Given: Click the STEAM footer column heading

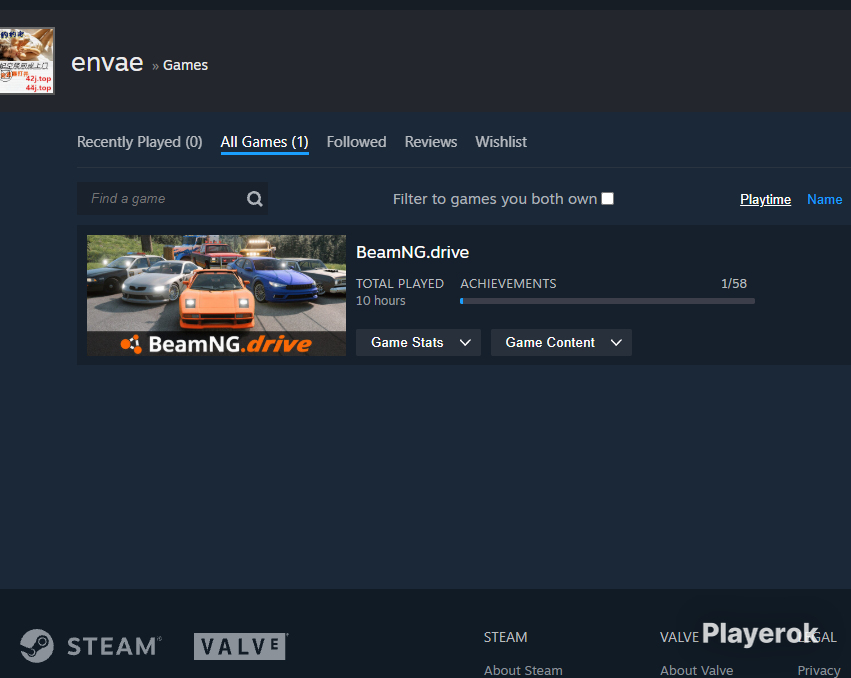Looking at the screenshot, I should click(x=505, y=637).
